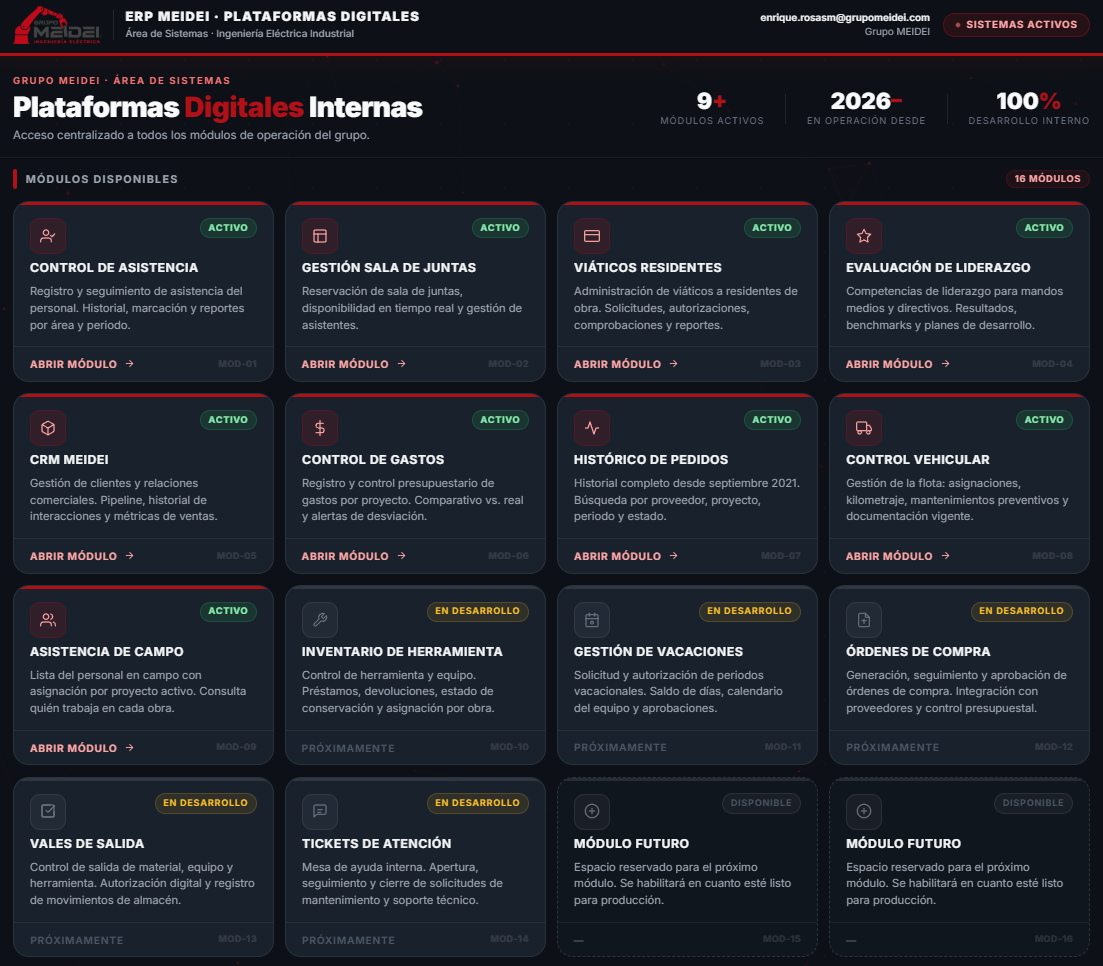This screenshot has width=1103, height=966.
Task: Click the Evaluación de Liderazgo star icon
Action: 864,236
